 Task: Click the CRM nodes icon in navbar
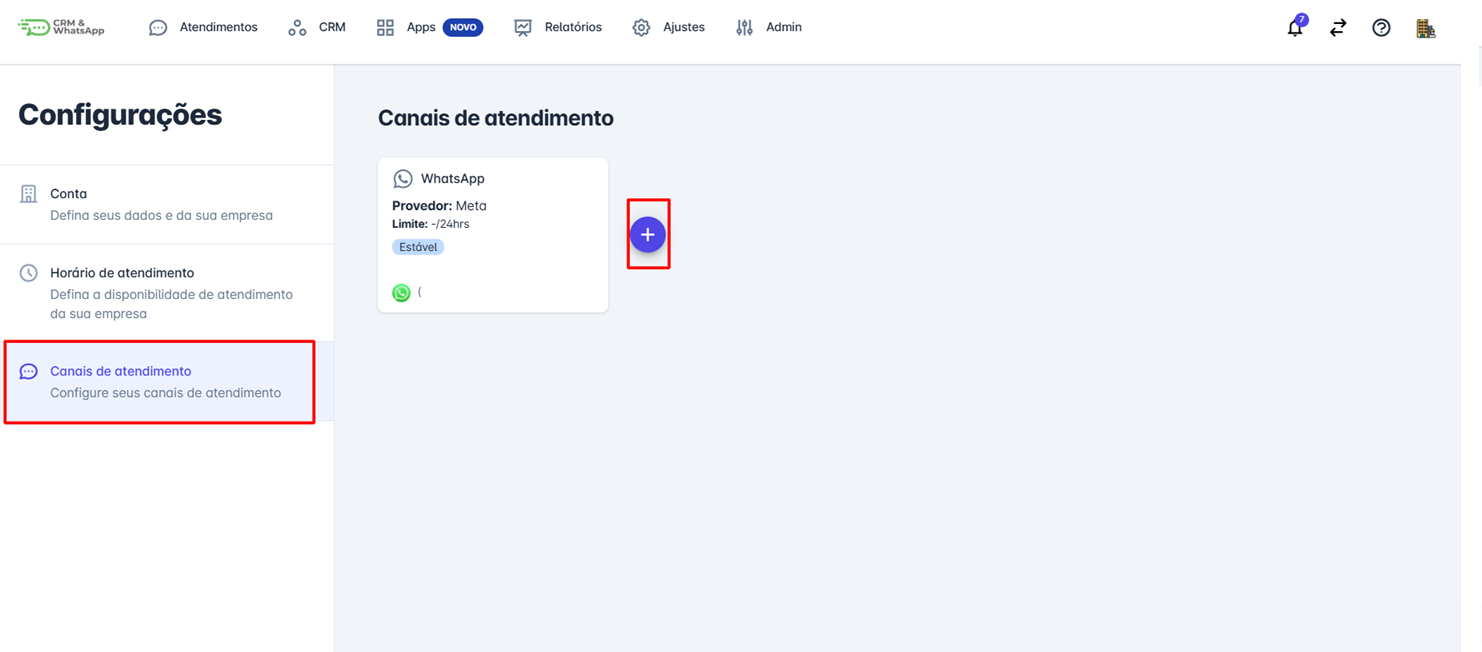[296, 27]
